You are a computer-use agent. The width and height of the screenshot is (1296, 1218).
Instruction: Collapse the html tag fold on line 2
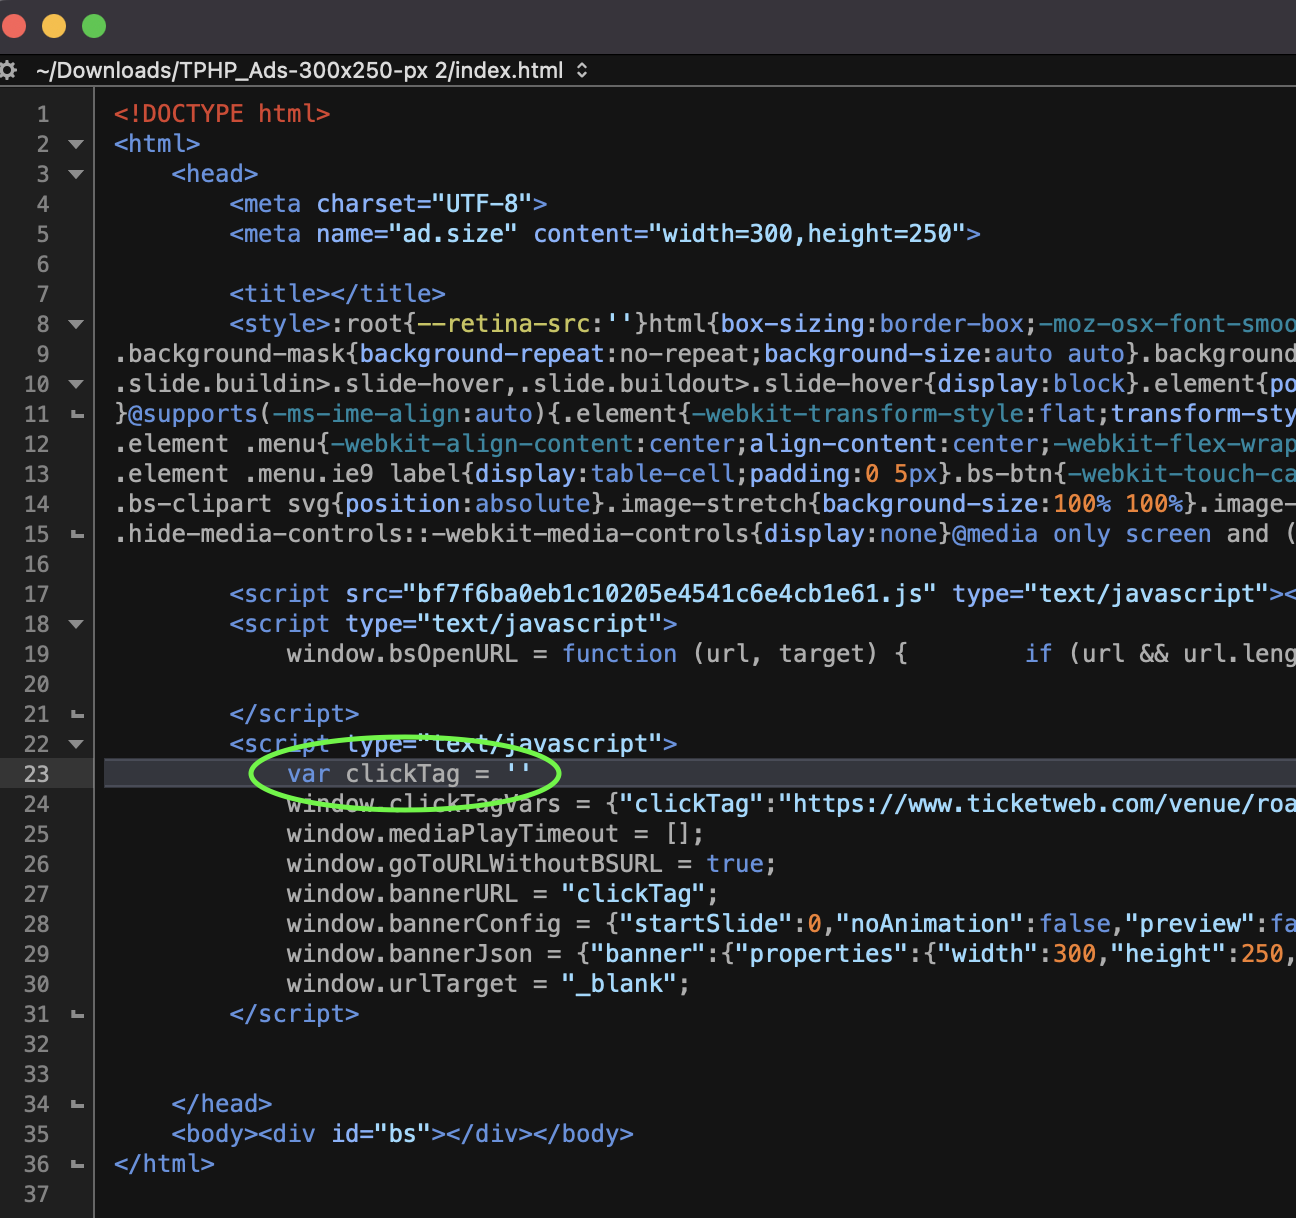pyautogui.click(x=76, y=144)
